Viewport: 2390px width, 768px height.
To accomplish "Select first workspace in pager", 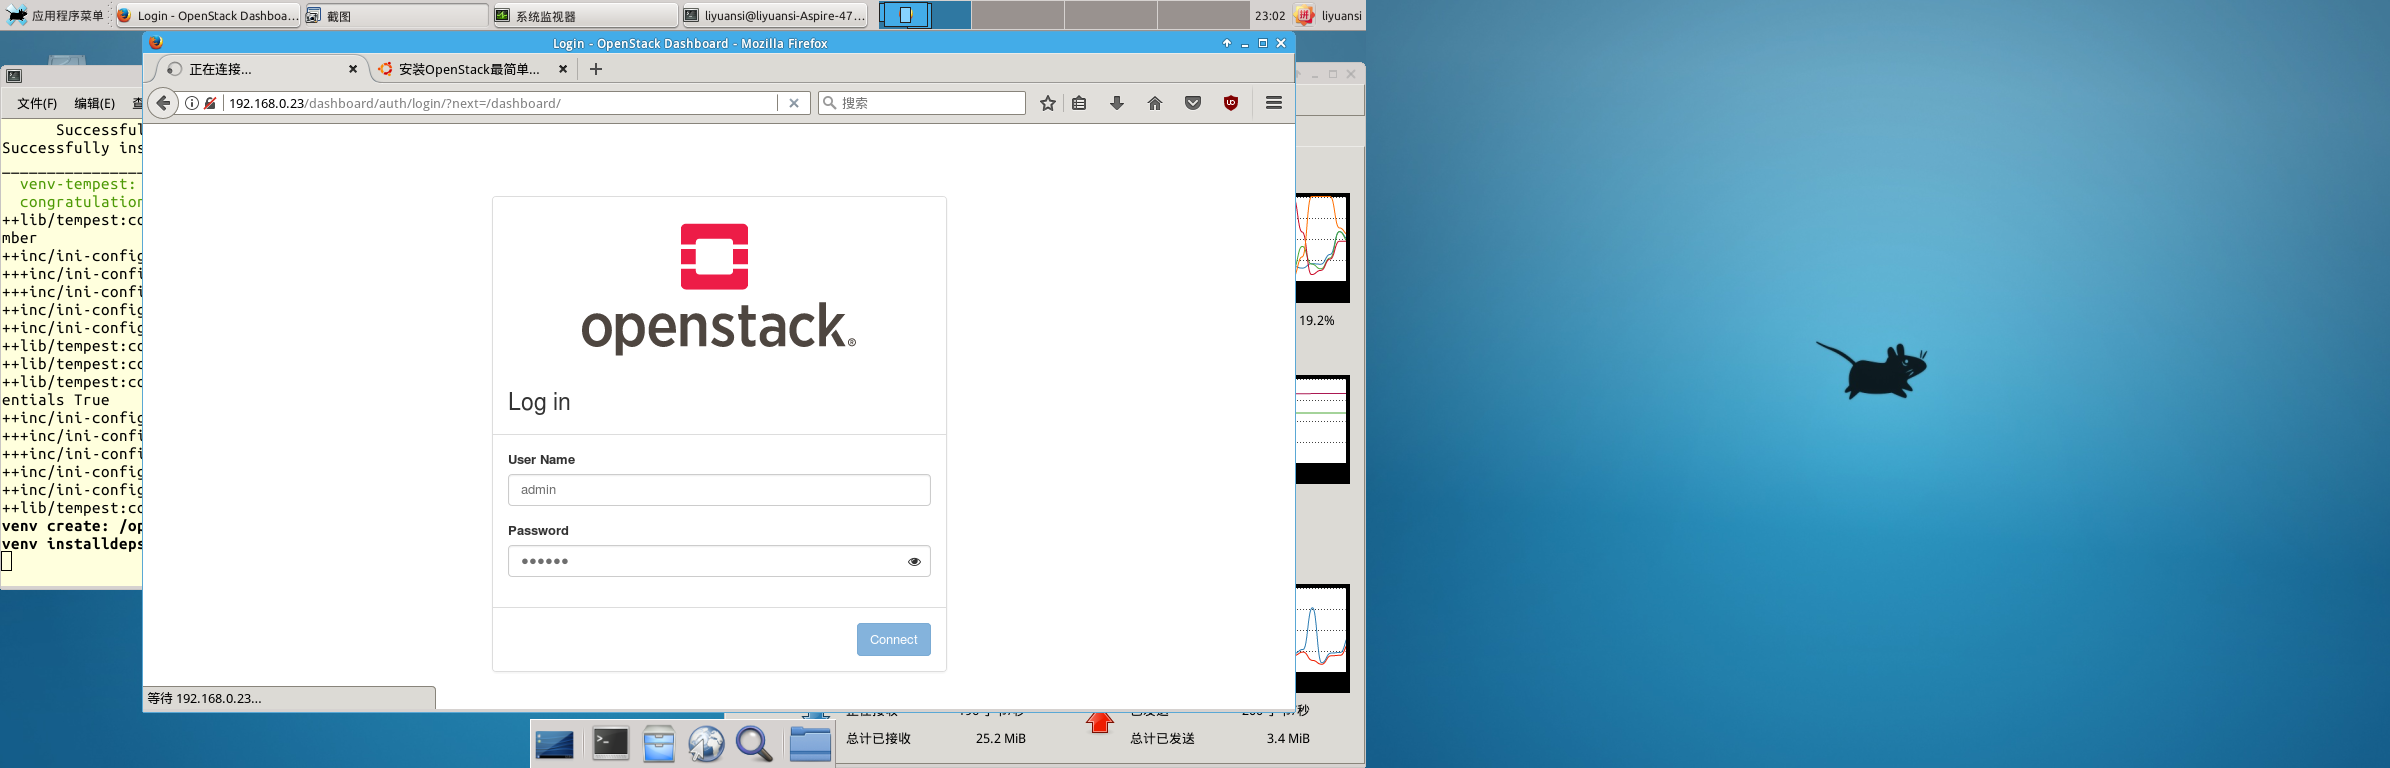I will [x=925, y=15].
